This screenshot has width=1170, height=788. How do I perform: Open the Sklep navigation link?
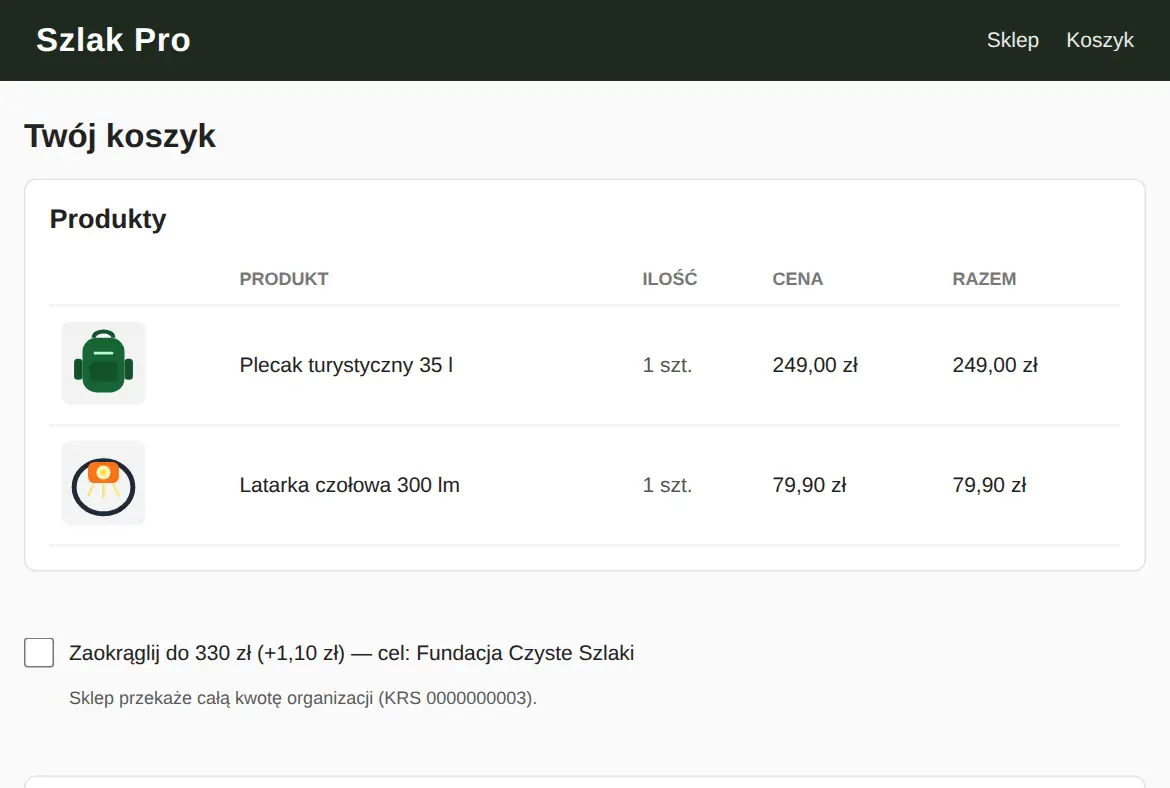coord(1013,40)
